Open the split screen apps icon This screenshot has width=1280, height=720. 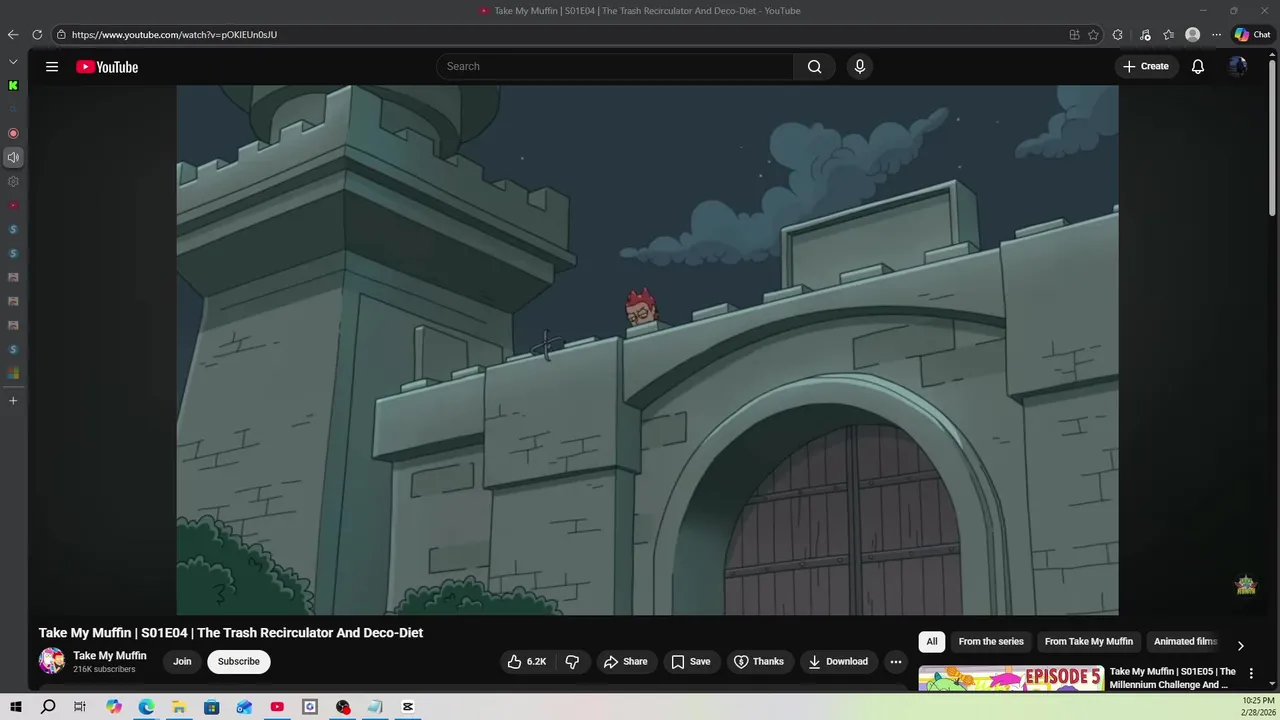click(x=1074, y=34)
